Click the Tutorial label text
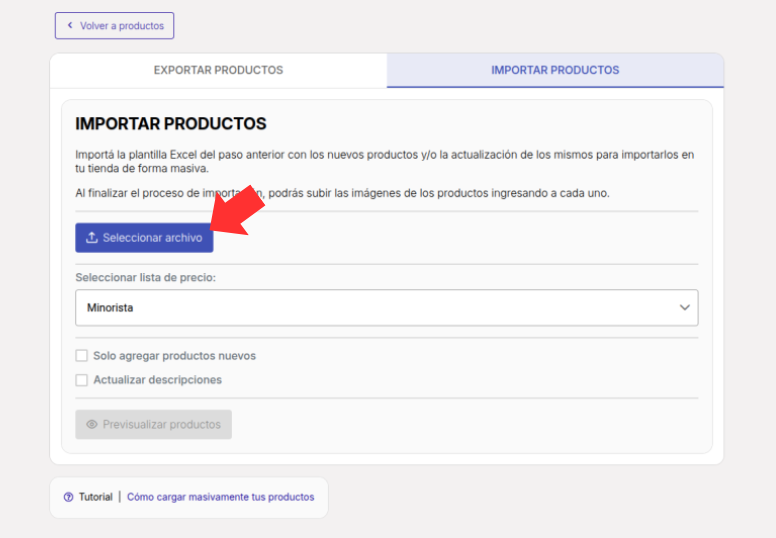This screenshot has height=538, width=776. 96,497
